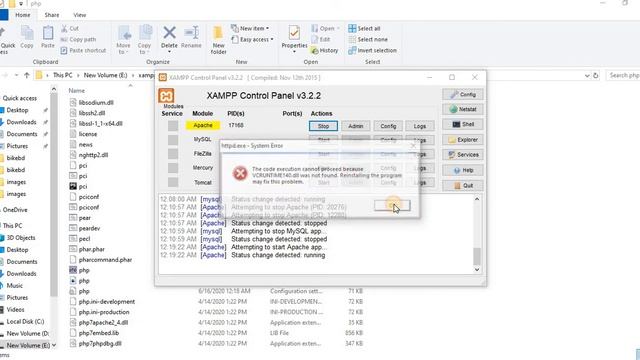Click Select all in the ribbon
Image resolution: width=640 pixels, height=360 pixels.
pos(364,29)
